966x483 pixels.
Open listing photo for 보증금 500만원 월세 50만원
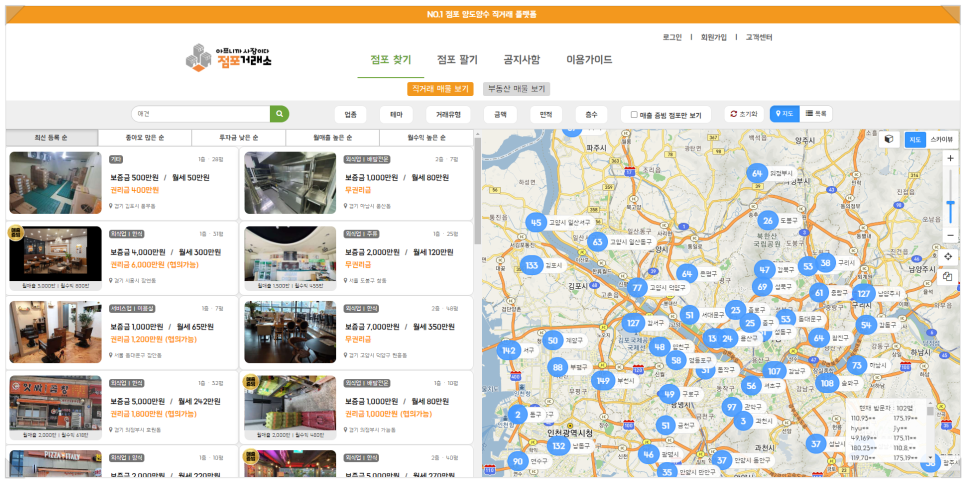click(55, 183)
